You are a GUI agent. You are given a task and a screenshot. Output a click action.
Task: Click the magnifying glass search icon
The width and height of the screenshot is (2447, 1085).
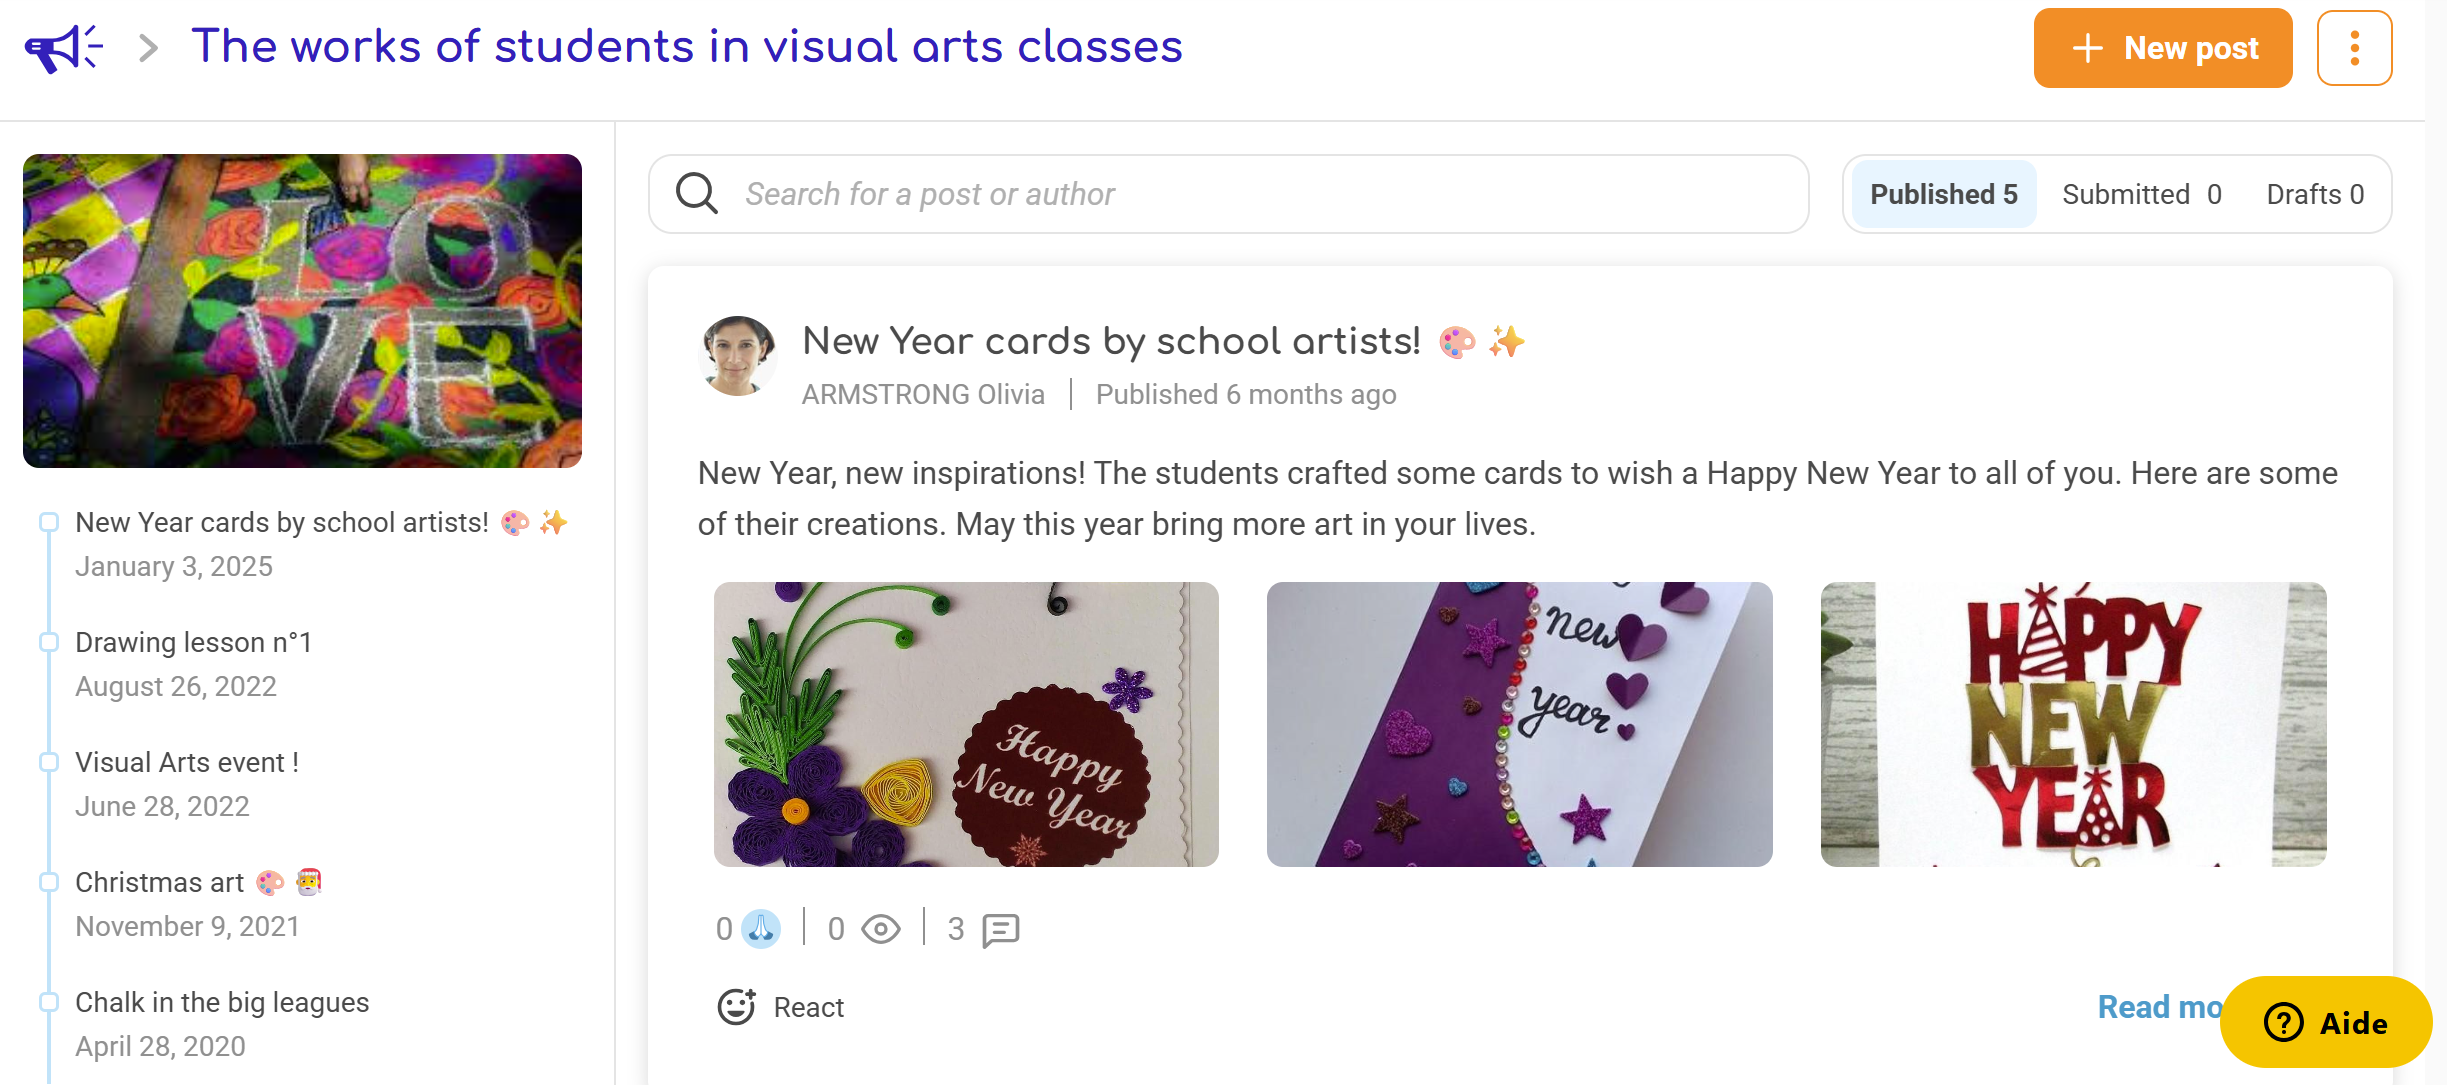(x=697, y=194)
